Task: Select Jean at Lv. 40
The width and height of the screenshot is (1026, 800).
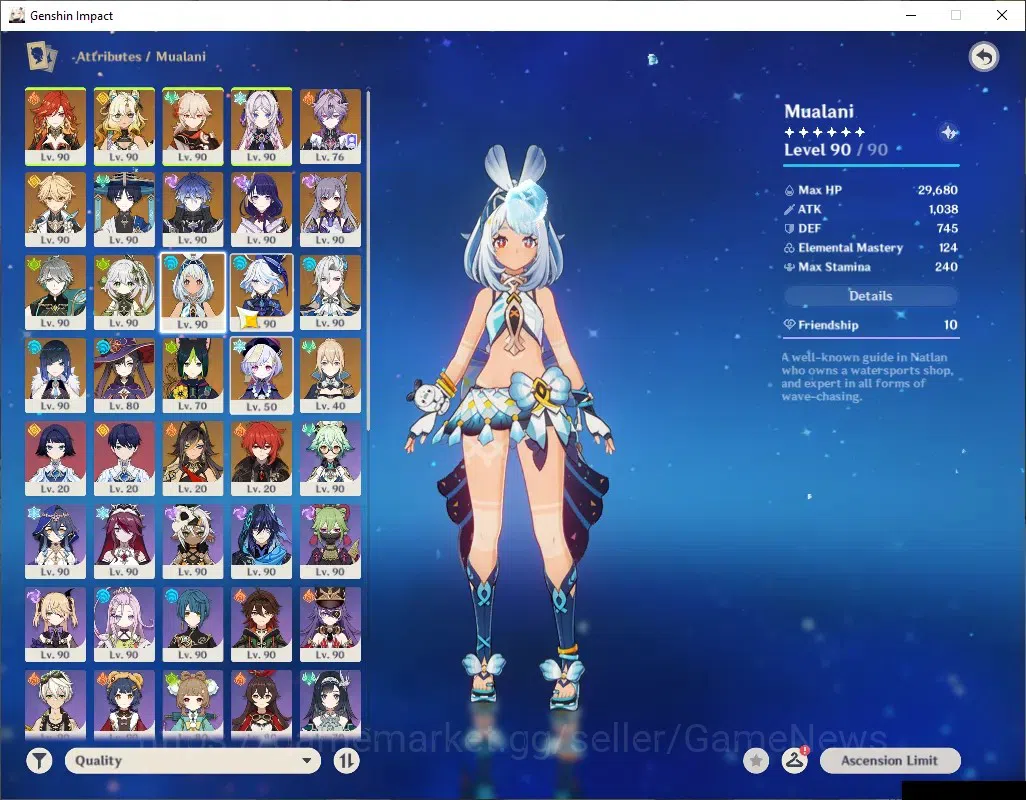Action: tap(330, 375)
